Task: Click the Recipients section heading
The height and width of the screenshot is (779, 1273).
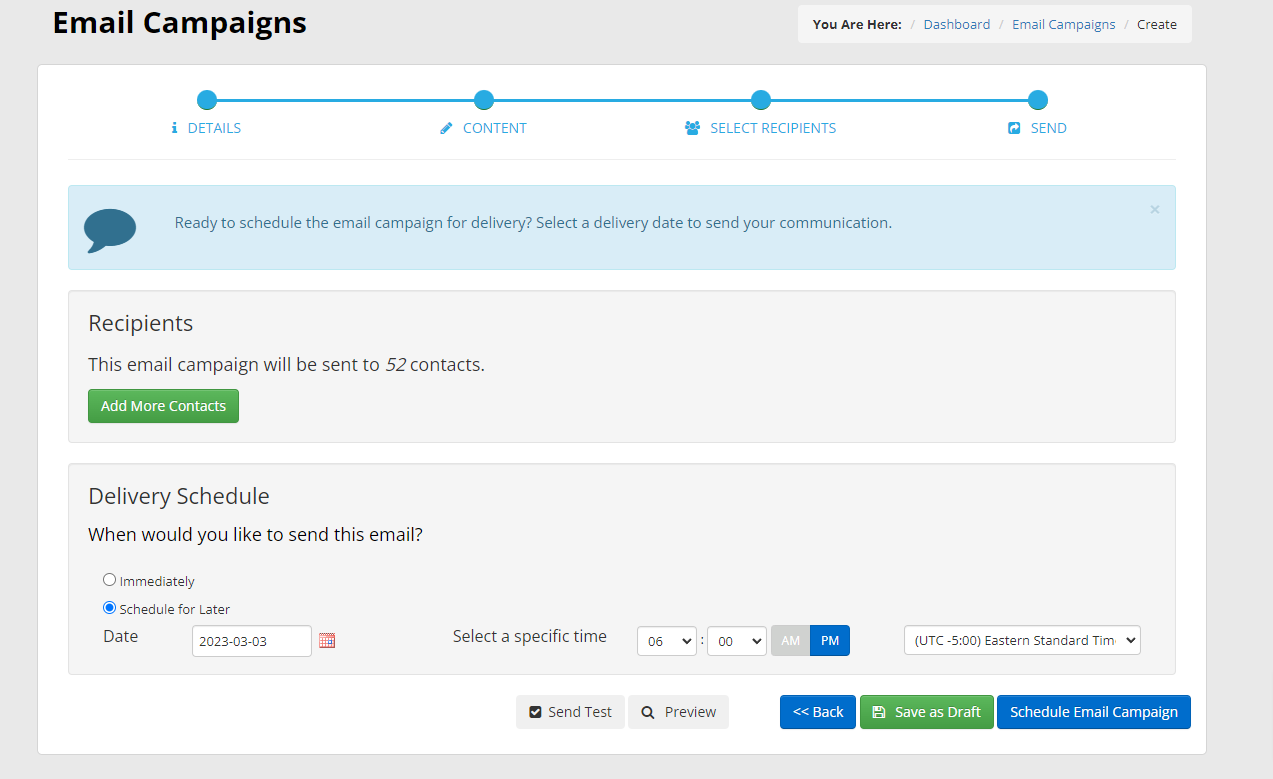Action: pos(141,324)
